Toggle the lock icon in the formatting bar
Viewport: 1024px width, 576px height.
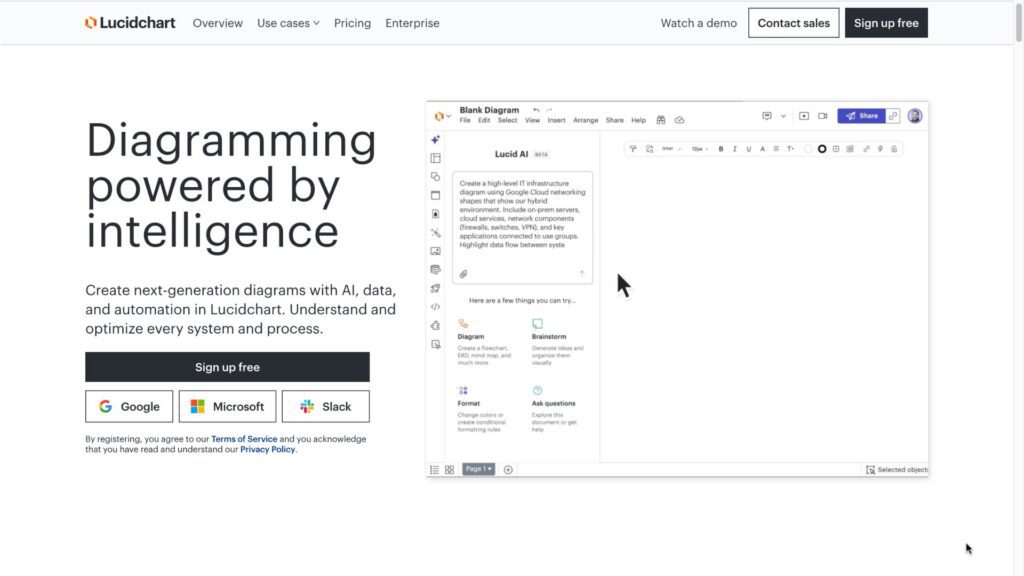coord(893,149)
